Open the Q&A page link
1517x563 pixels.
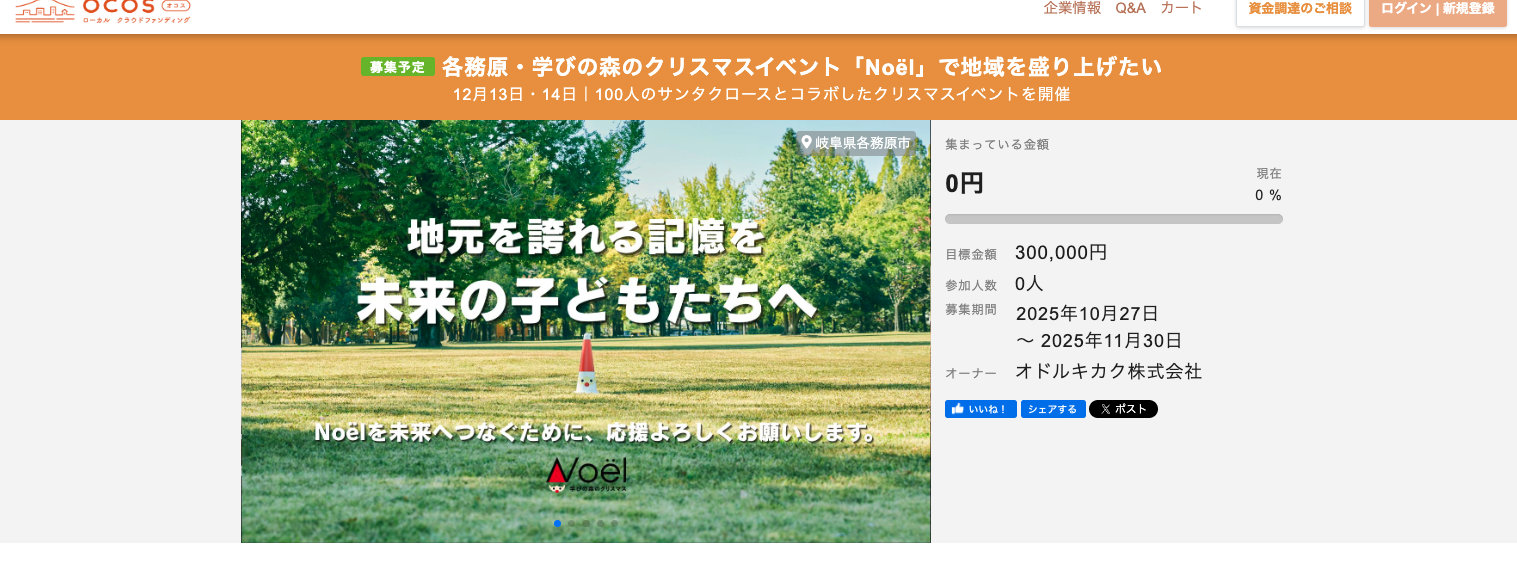[1130, 8]
